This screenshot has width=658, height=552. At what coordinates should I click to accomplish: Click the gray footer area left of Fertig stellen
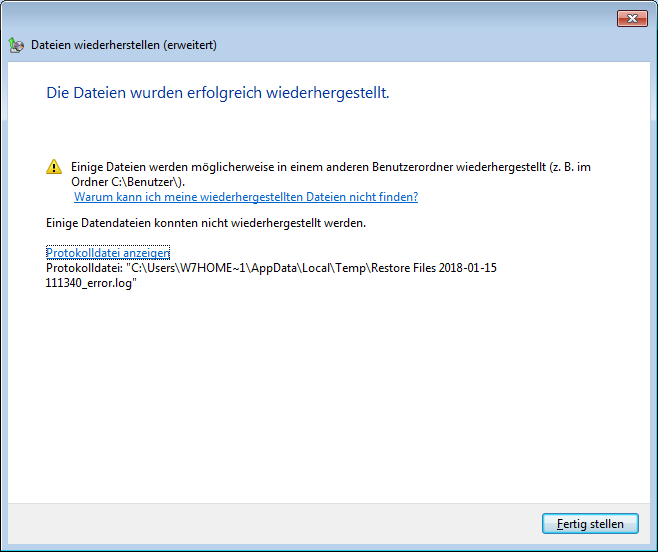coord(270,523)
